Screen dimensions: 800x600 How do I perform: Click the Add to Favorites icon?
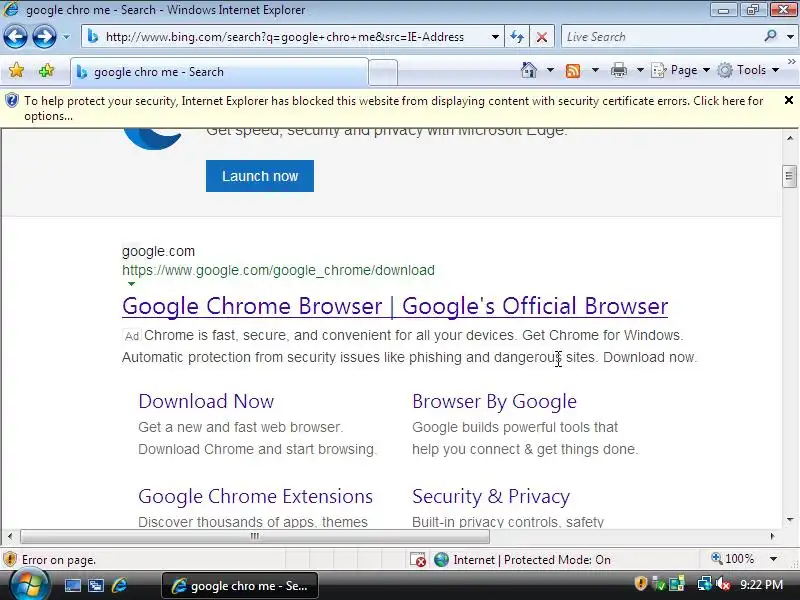coord(46,70)
